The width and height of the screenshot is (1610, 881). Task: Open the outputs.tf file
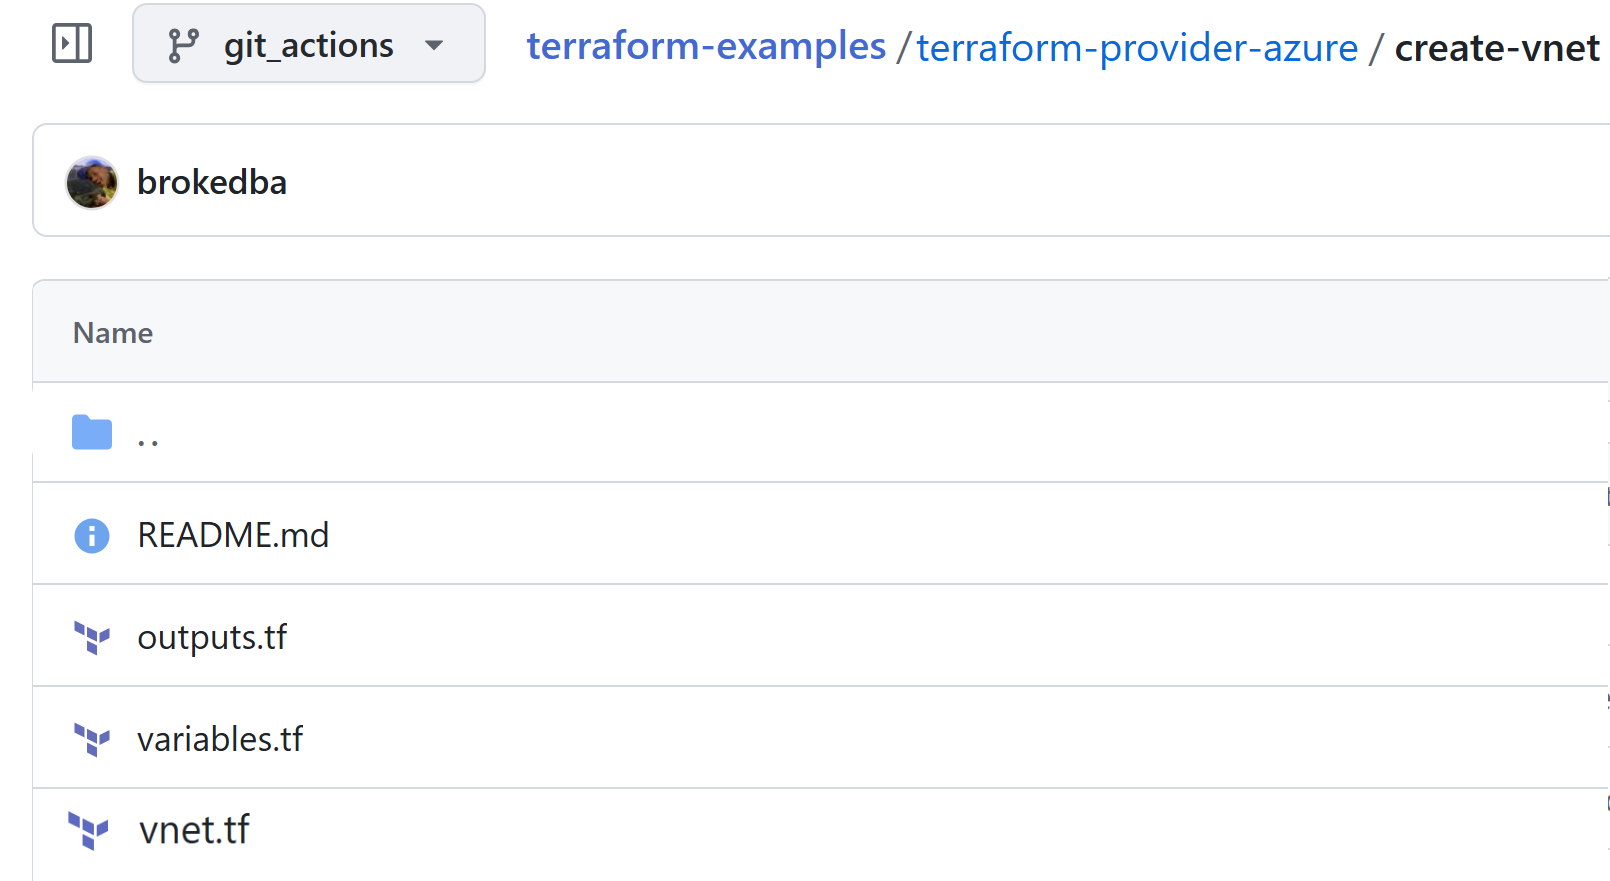(x=212, y=637)
